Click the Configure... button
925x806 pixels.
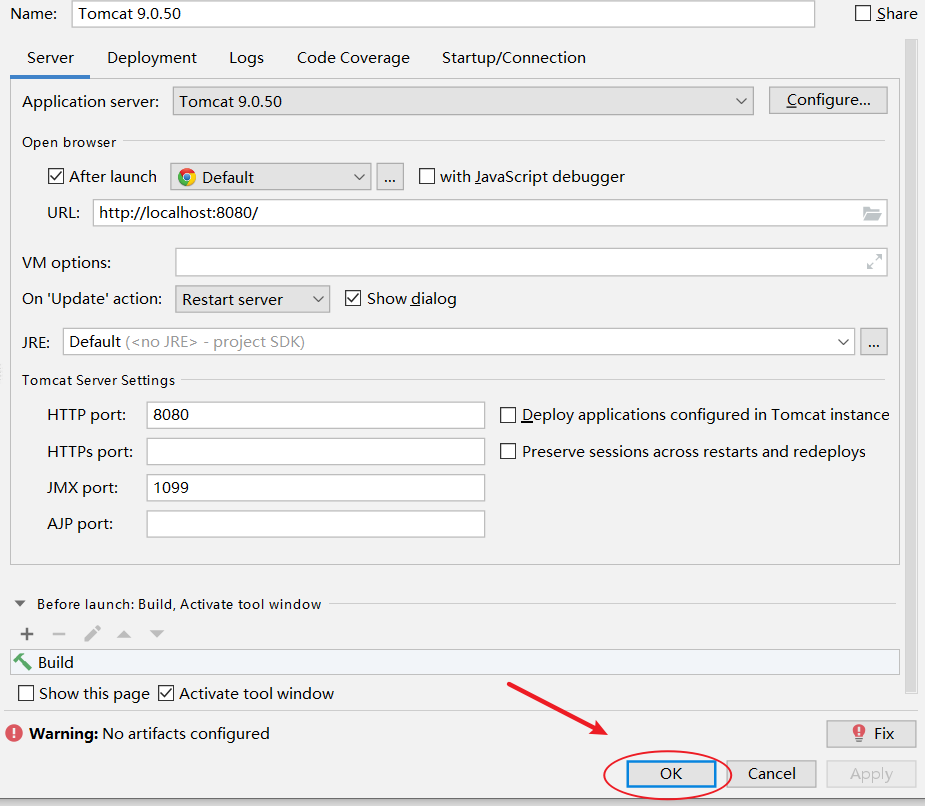coord(828,100)
